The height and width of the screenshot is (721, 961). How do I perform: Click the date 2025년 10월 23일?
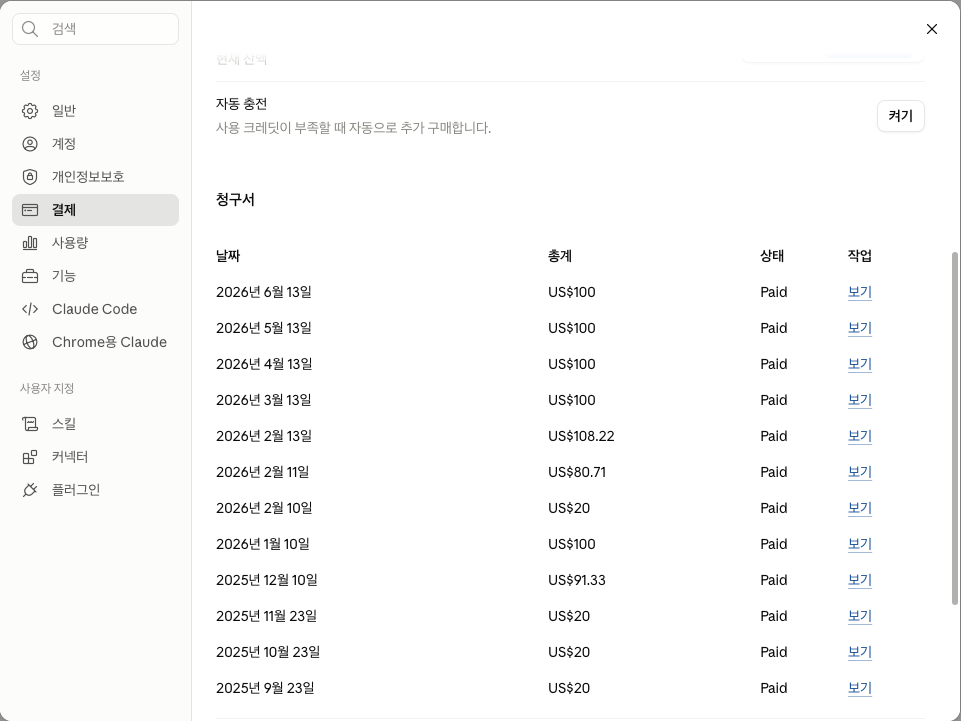pyautogui.click(x=268, y=652)
